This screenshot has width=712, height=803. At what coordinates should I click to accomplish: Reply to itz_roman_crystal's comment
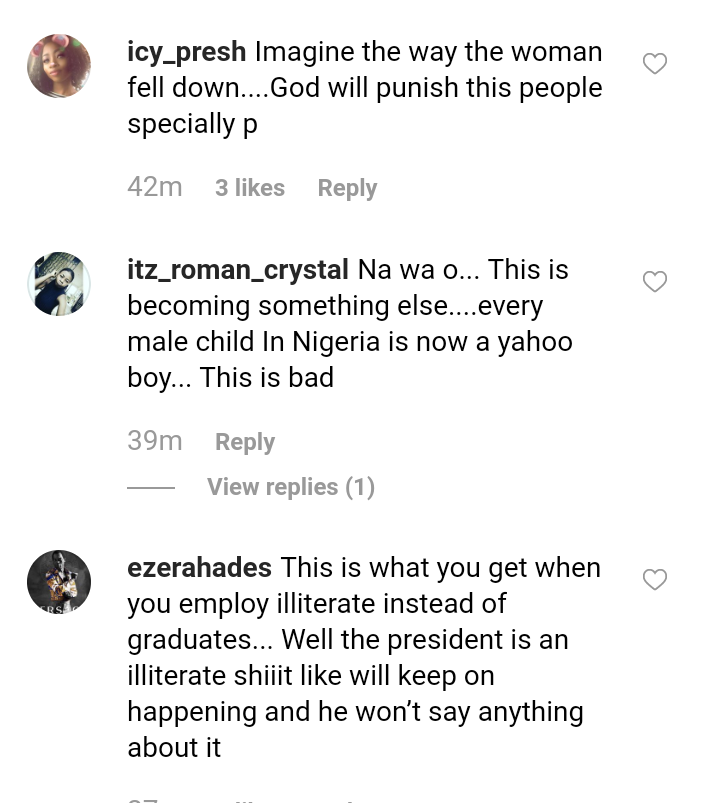pyautogui.click(x=245, y=442)
